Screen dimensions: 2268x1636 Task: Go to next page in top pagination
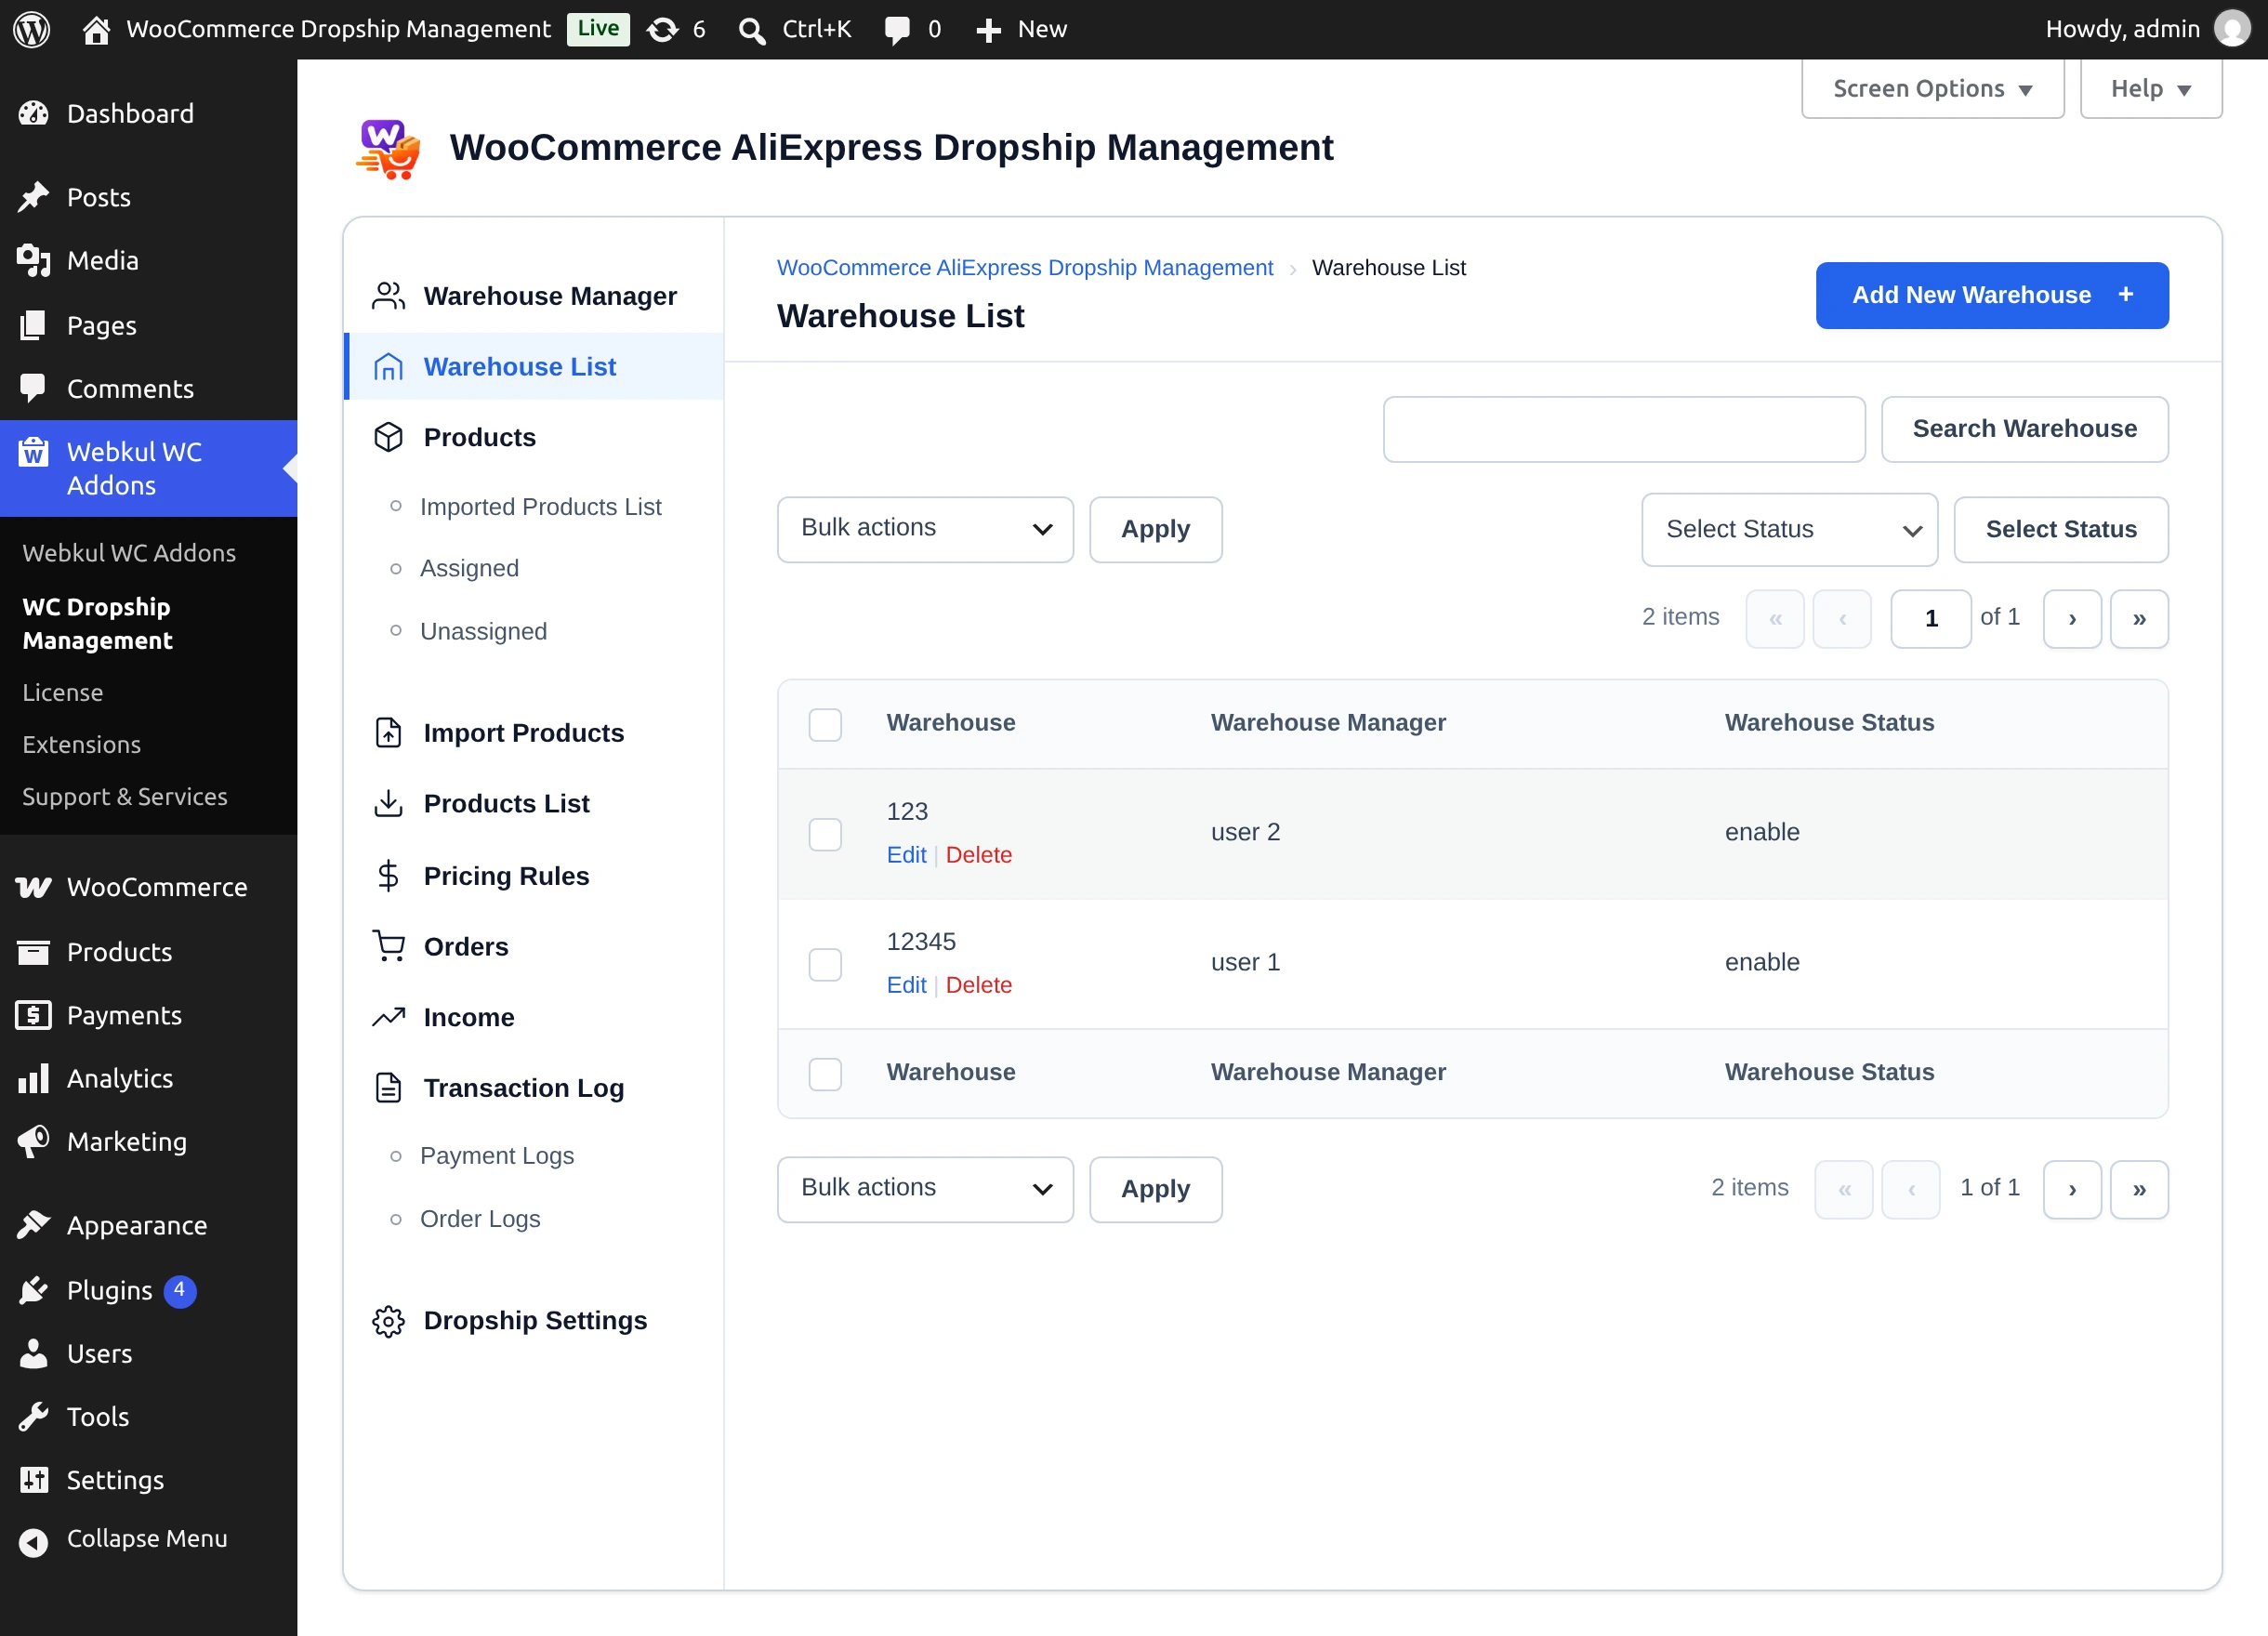click(2071, 619)
